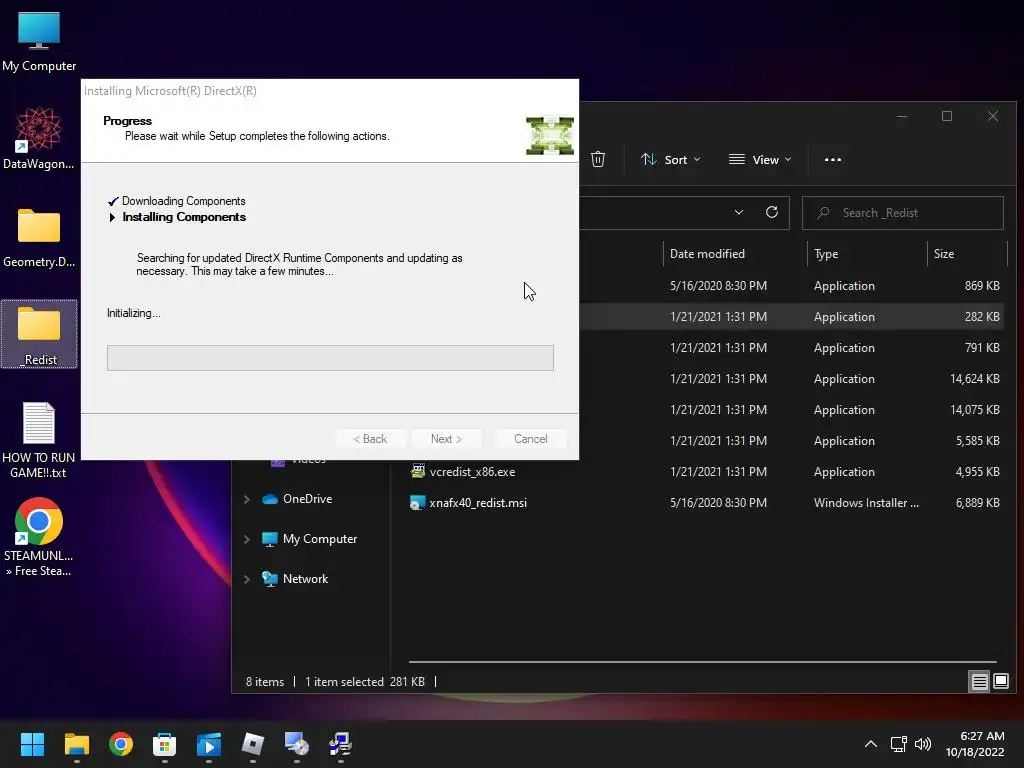Click 'Installing Components' step text
The width and height of the screenshot is (1024, 768).
[184, 217]
